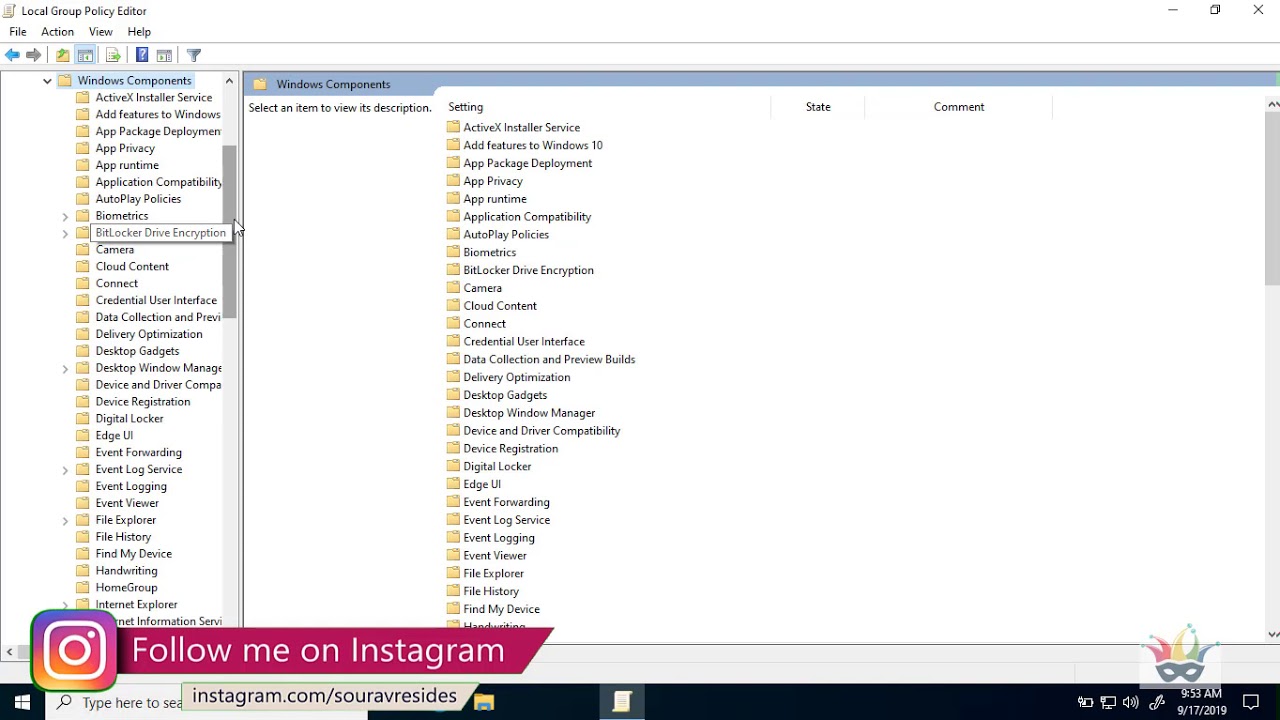Open File Explorer from the taskbar
The image size is (1280, 720).
pos(484,702)
